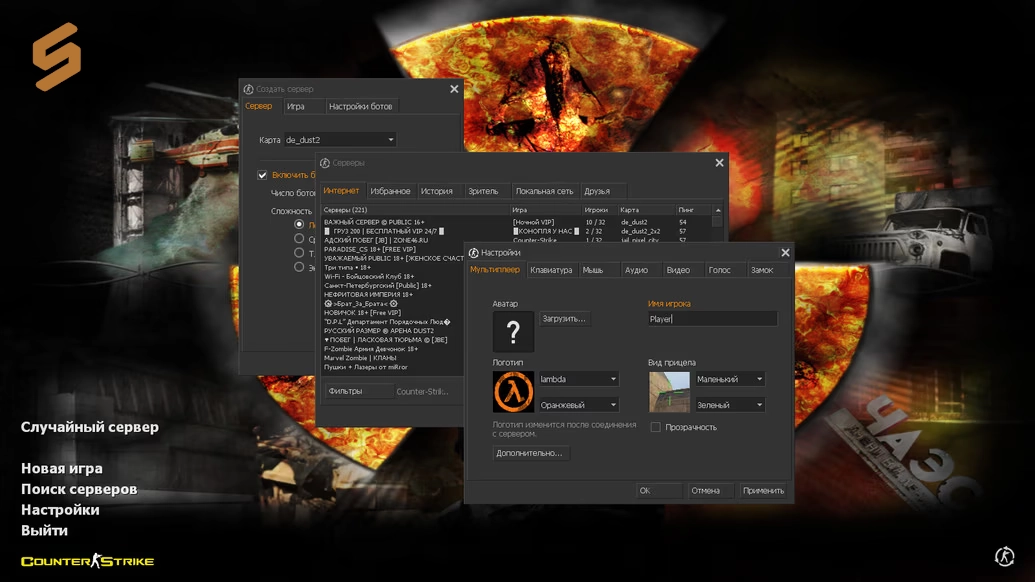Open the lambda logo dropdown
Image resolution: width=1035 pixels, height=582 pixels.
pyautogui.click(x=578, y=379)
